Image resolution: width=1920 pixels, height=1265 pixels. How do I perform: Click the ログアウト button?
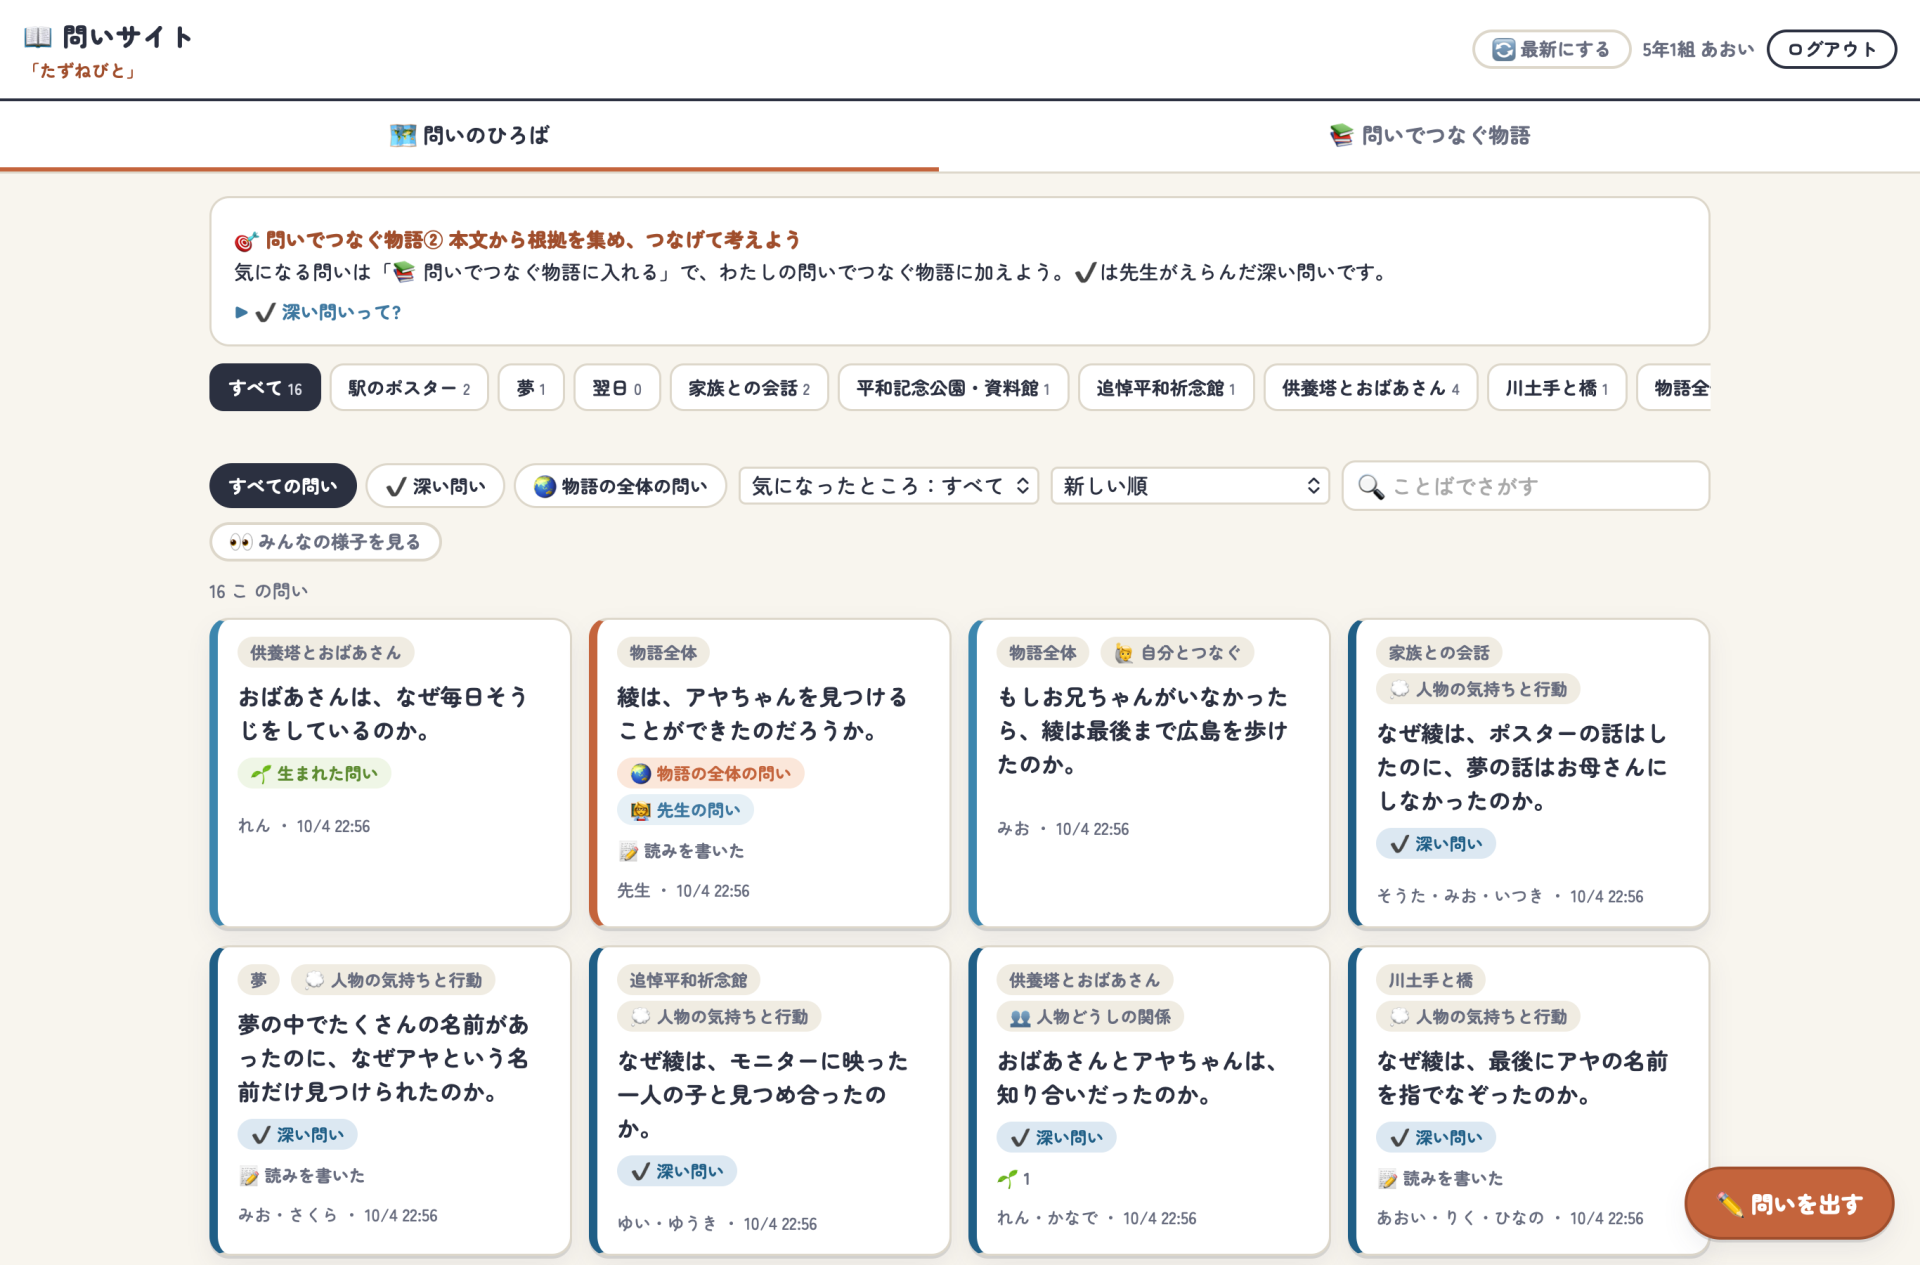[1831, 49]
